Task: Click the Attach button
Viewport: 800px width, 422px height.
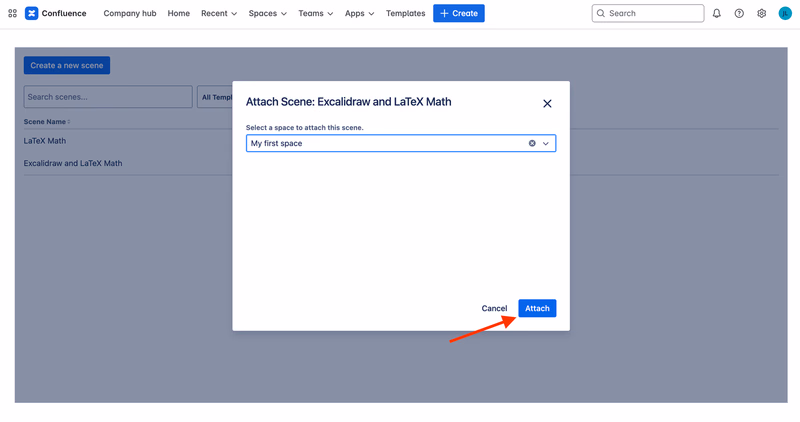Action: tap(537, 308)
